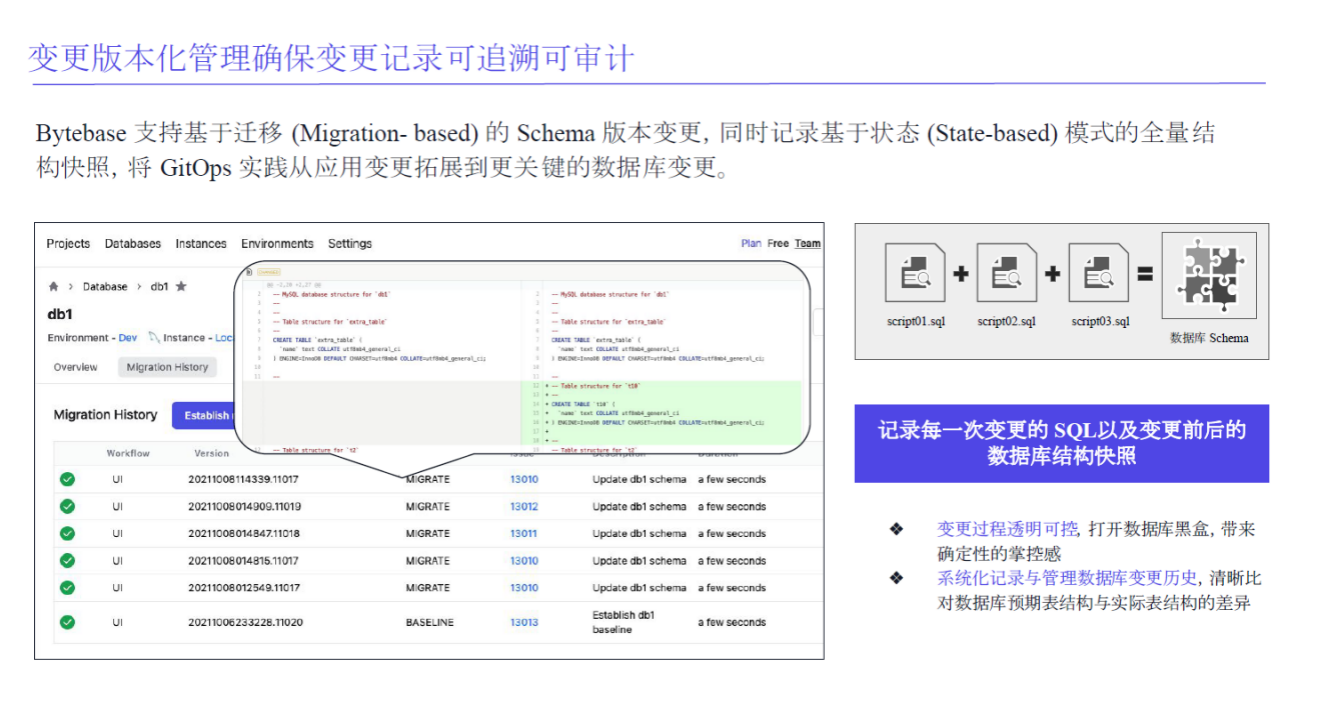
Task: Click version text 20211008014815.11017
Action: tap(244, 560)
